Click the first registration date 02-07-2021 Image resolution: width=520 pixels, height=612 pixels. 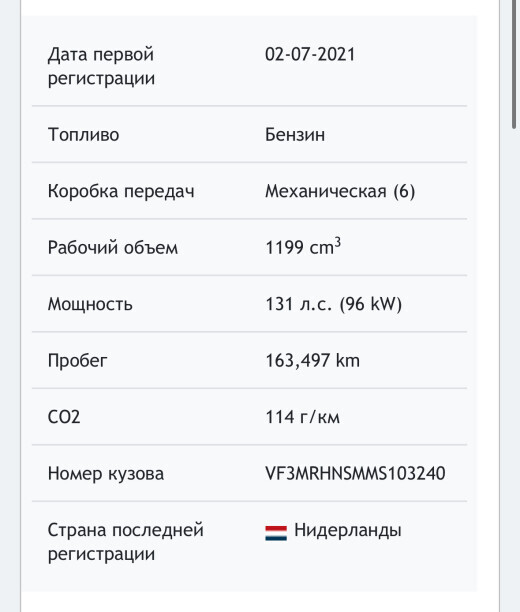[310, 54]
